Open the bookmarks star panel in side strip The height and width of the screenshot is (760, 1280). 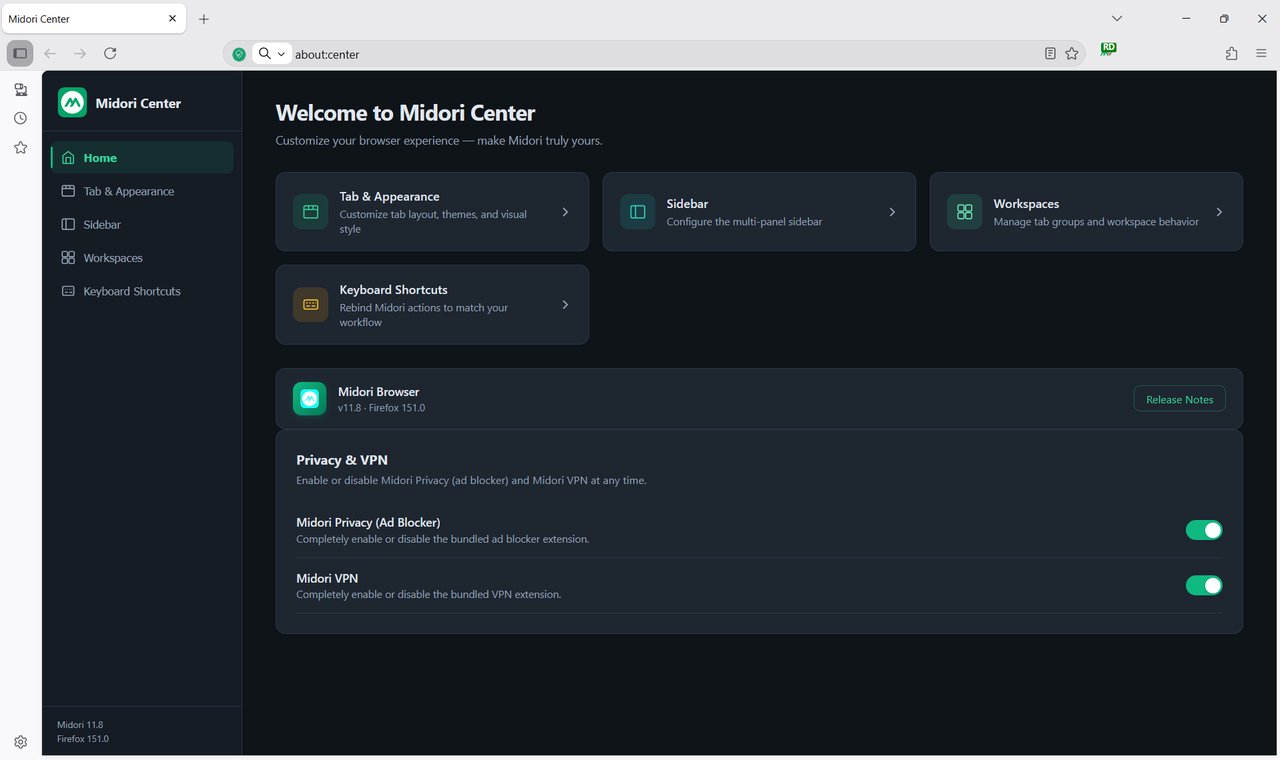20,147
